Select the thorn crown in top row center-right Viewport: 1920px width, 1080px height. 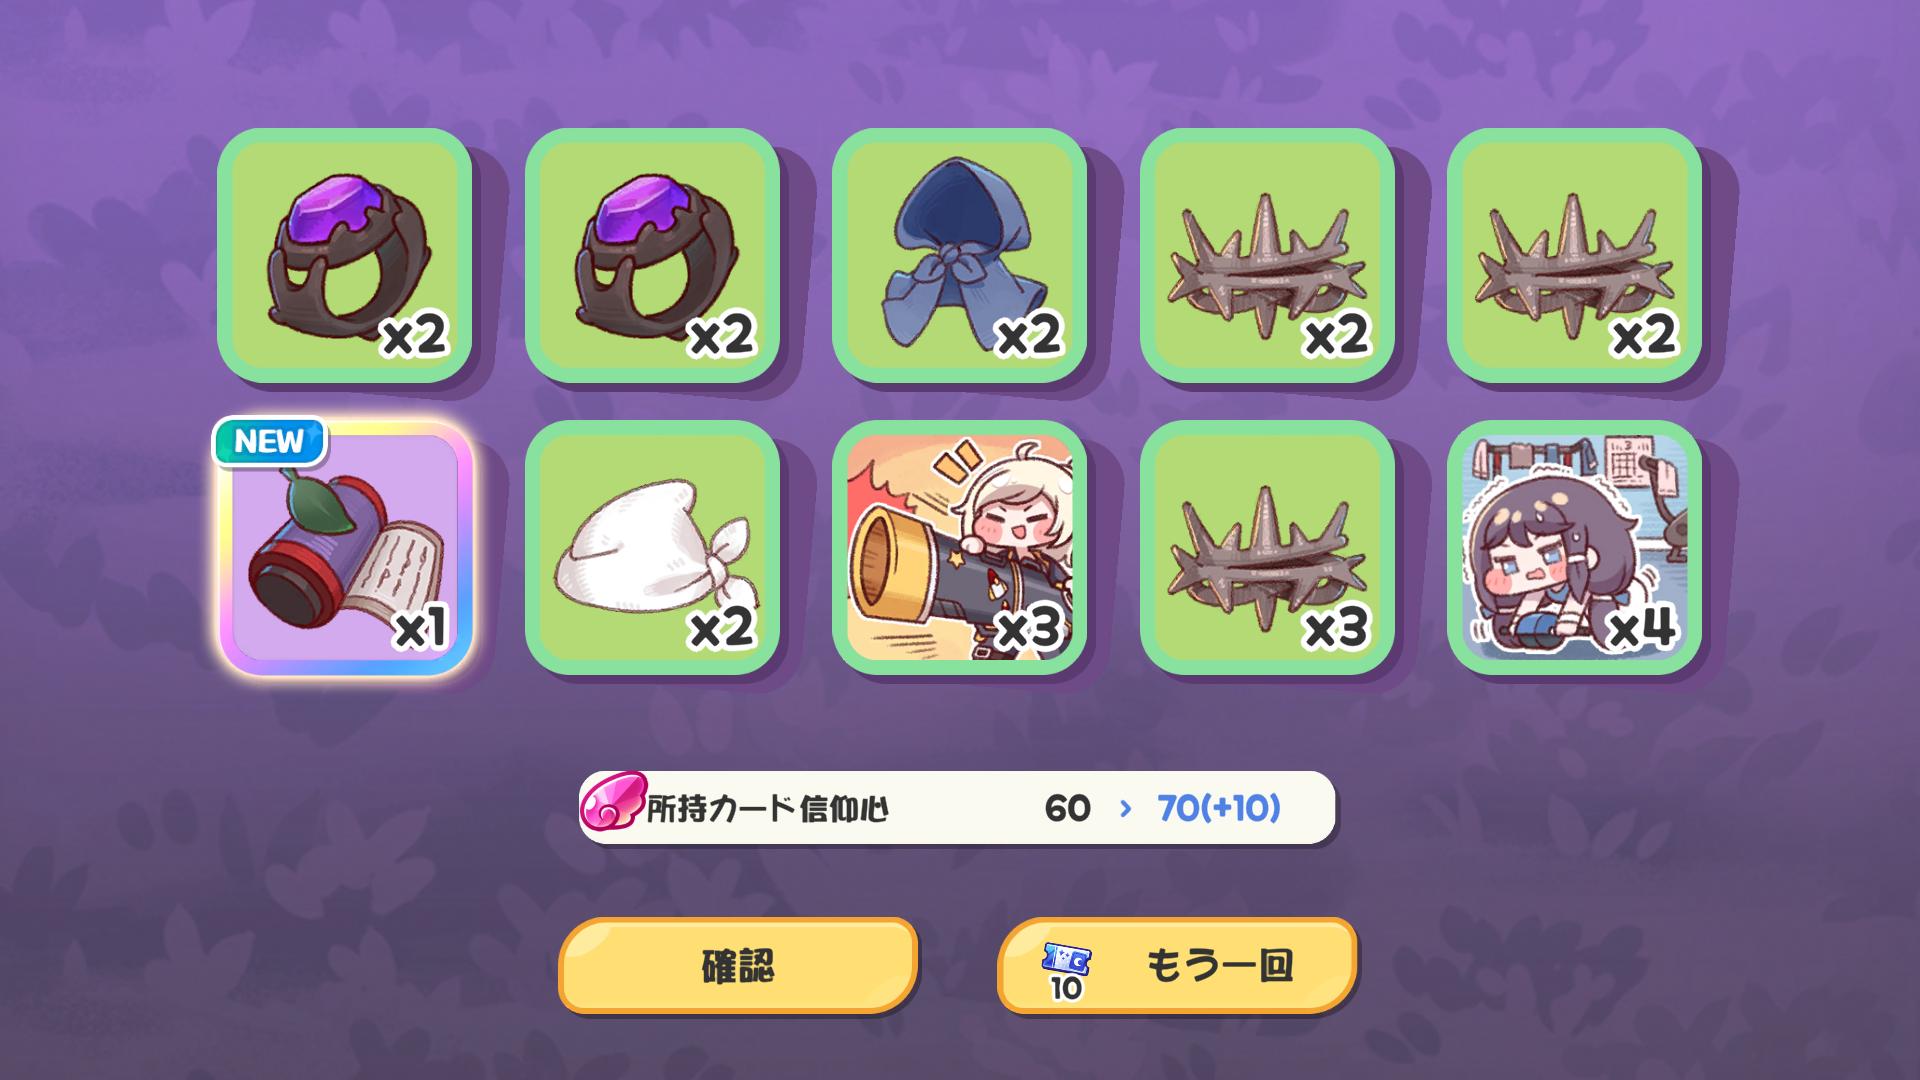[x=1267, y=255]
